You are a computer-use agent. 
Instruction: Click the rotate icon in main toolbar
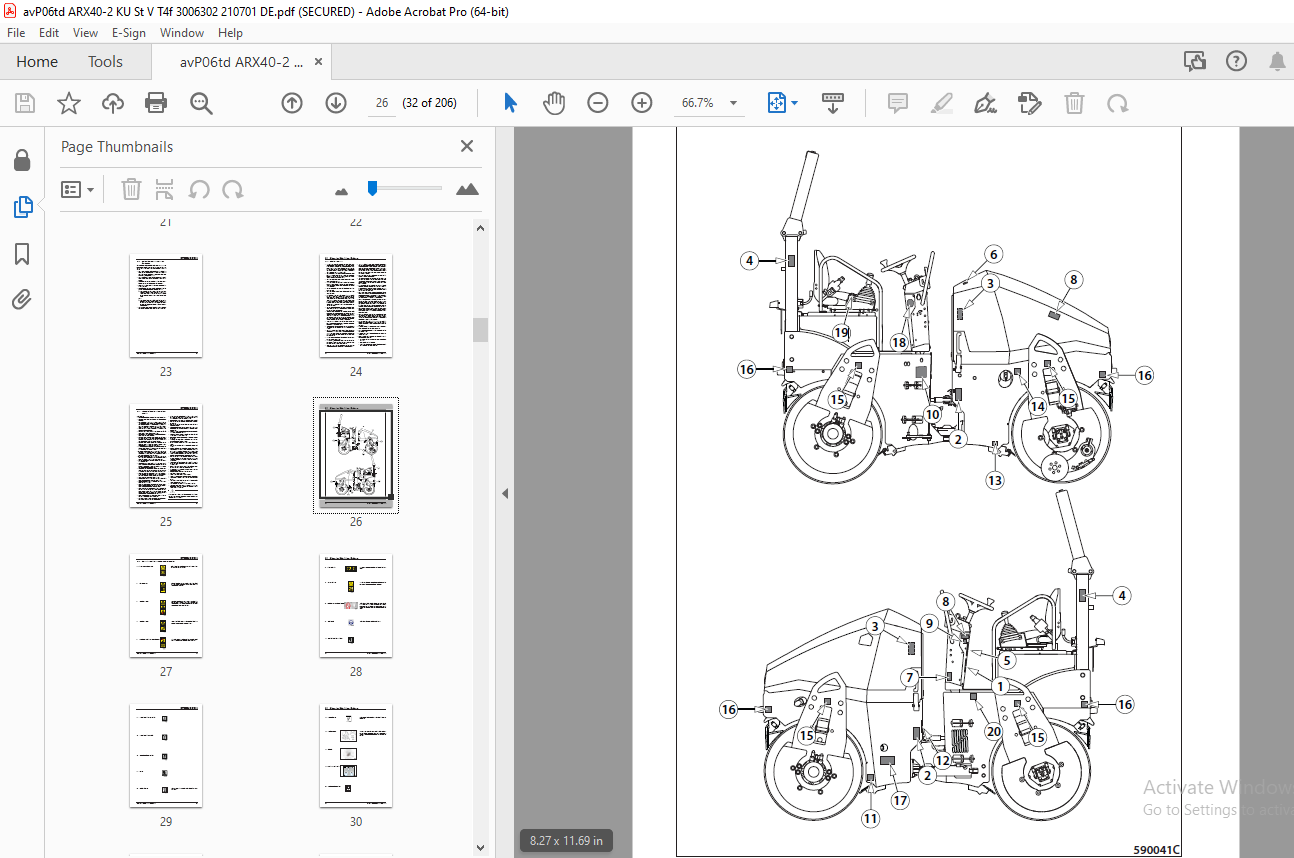(x=1117, y=103)
